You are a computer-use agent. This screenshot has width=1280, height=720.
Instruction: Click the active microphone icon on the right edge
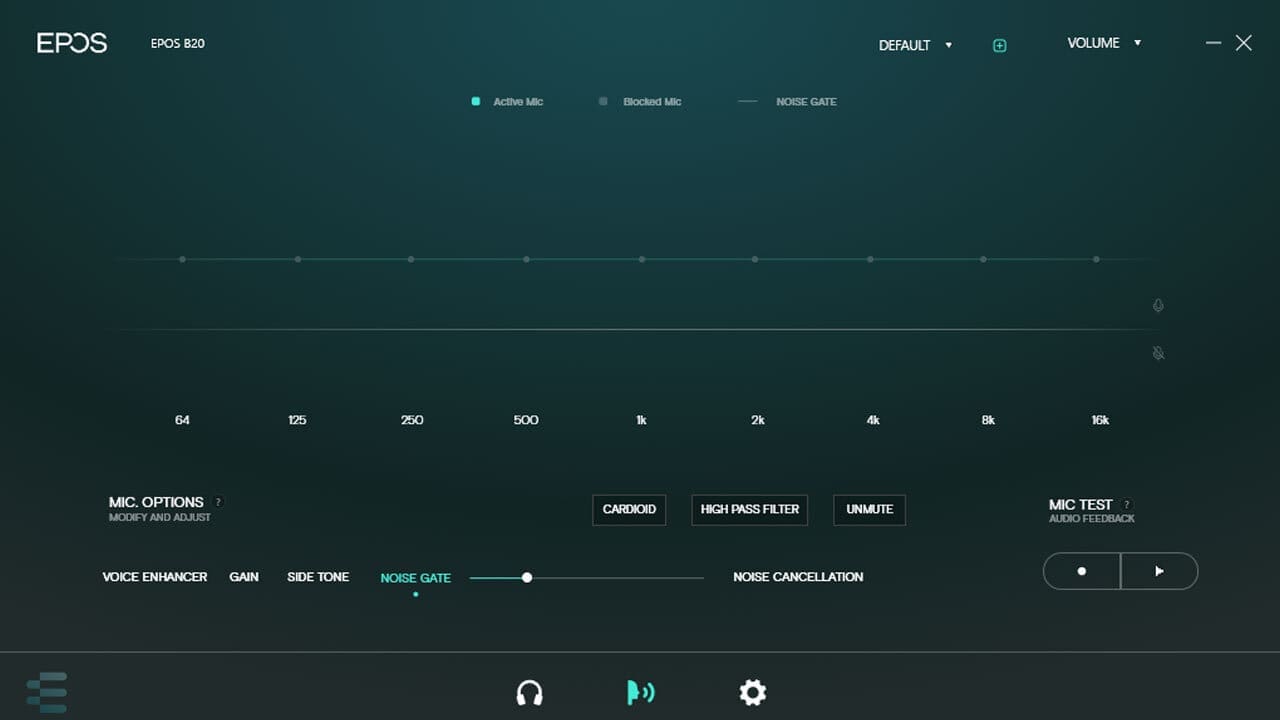[x=1157, y=306]
